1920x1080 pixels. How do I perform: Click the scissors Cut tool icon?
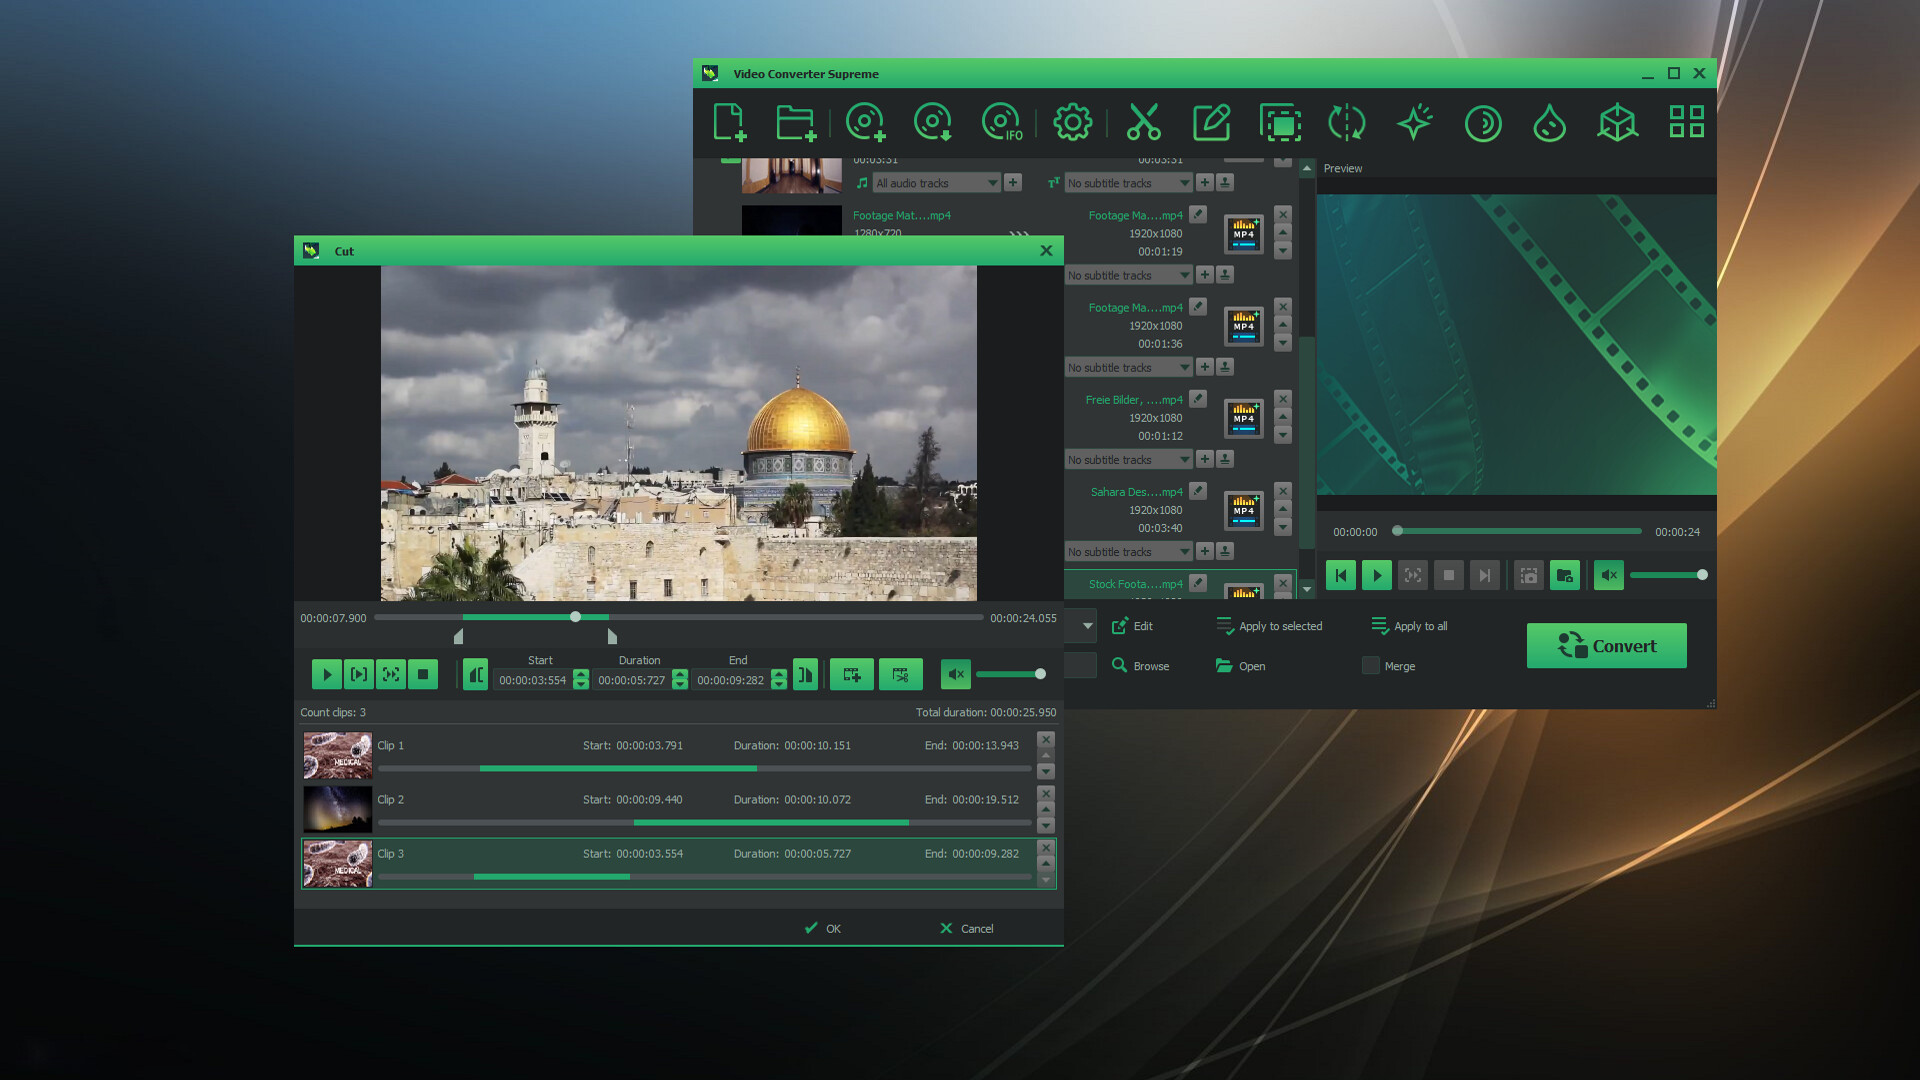pyautogui.click(x=1143, y=122)
